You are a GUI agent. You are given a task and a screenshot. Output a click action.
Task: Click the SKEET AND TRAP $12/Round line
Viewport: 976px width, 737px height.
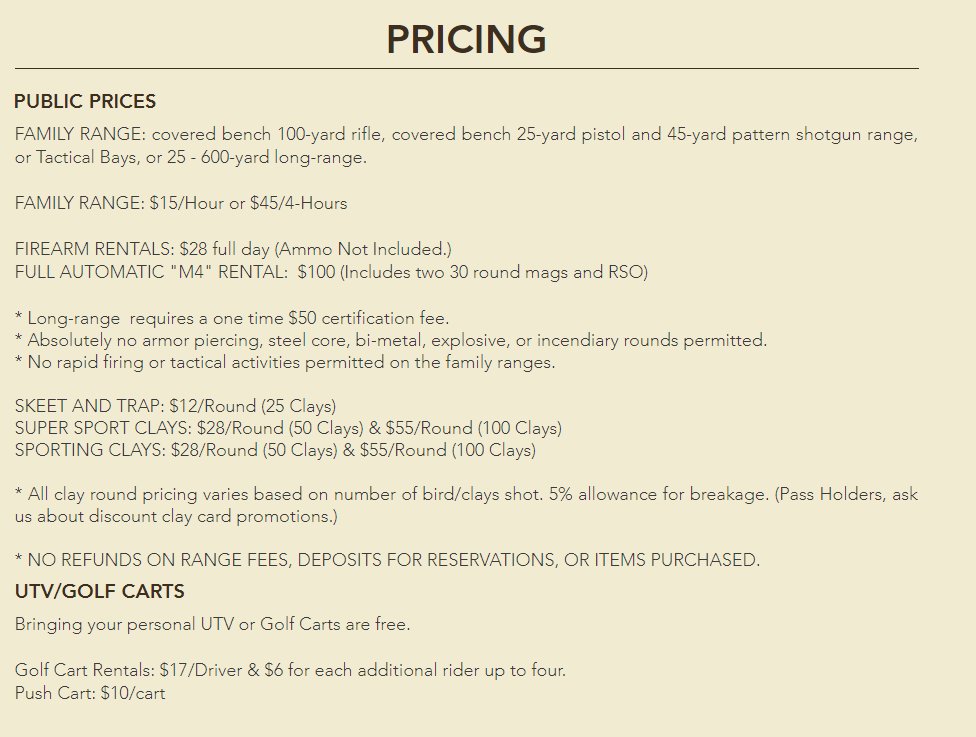[175, 406]
